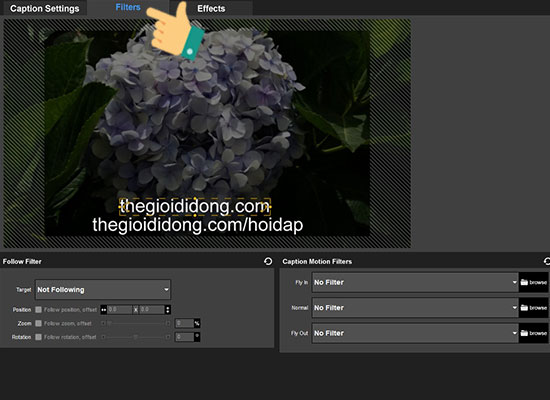
Task: Click the position offset up-down stepper
Action: [x=168, y=309]
